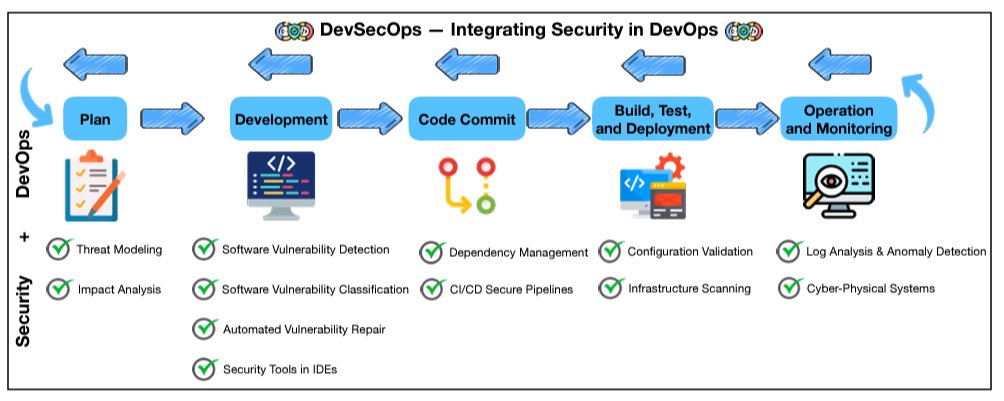
Task: Click the right arrow between Build and Operation boxes
Action: [x=747, y=119]
